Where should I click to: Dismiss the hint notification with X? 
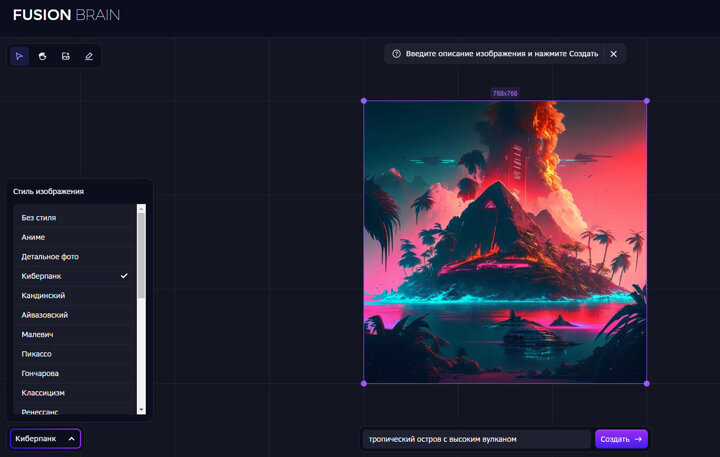point(613,54)
